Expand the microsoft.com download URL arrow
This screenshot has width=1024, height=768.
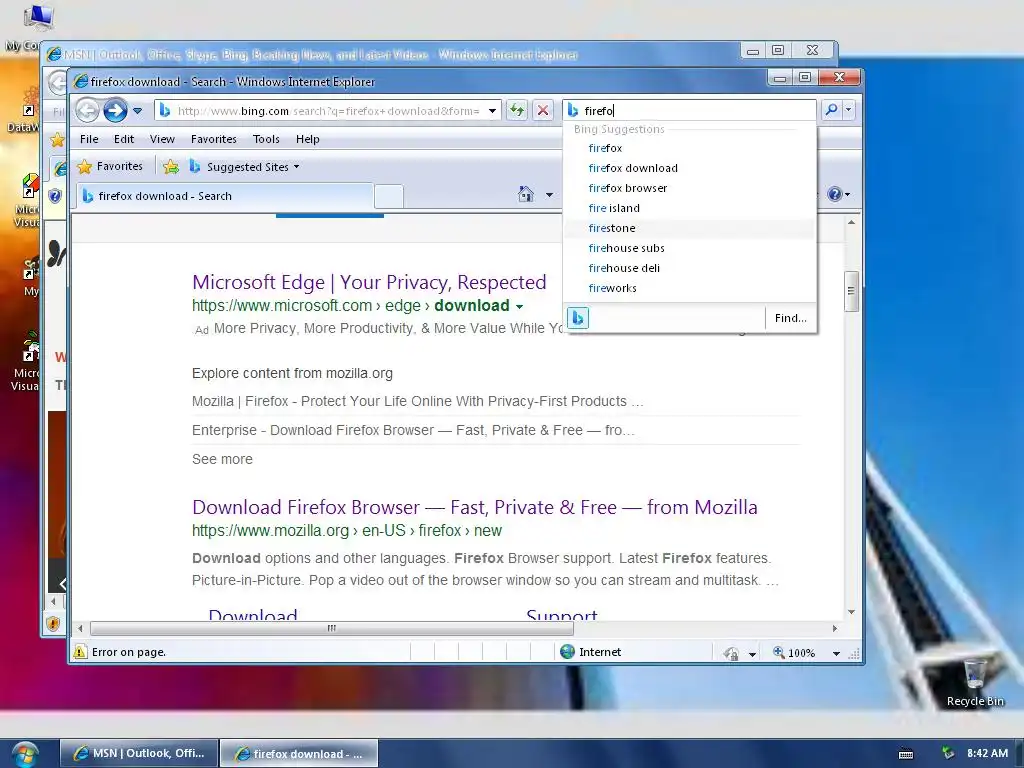519,307
